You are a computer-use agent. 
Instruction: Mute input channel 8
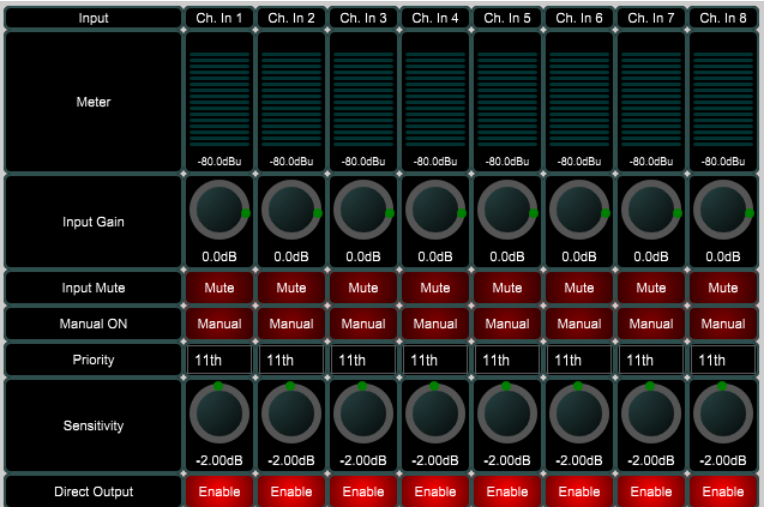723,288
